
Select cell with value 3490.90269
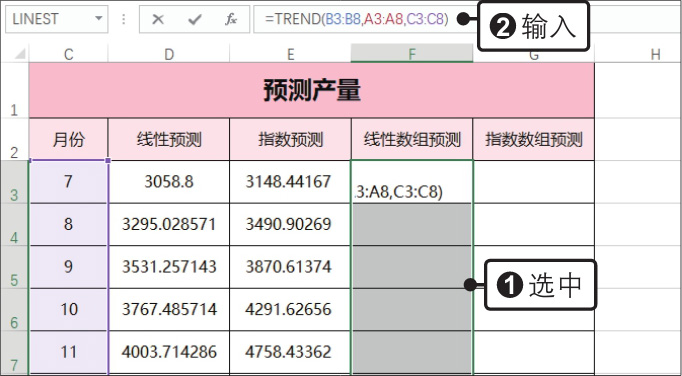290,225
